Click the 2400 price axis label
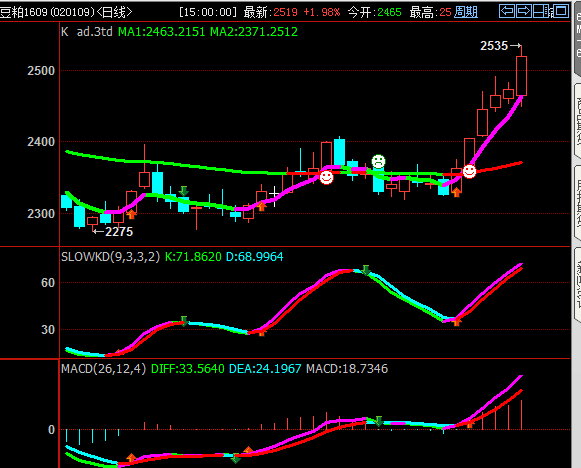This screenshot has height=468, width=581. pos(41,142)
